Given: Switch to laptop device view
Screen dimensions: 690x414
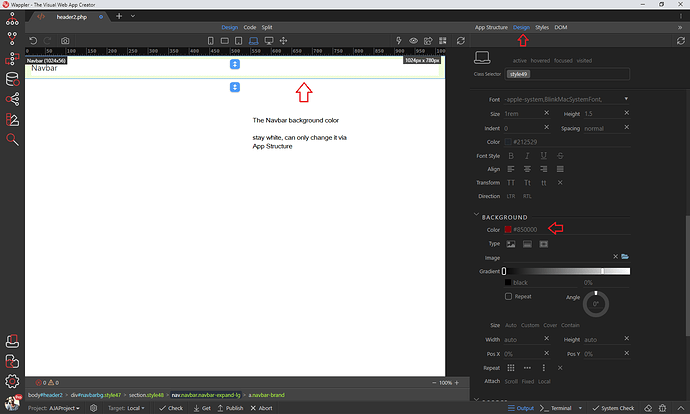Looking at the screenshot, I should (253, 40).
